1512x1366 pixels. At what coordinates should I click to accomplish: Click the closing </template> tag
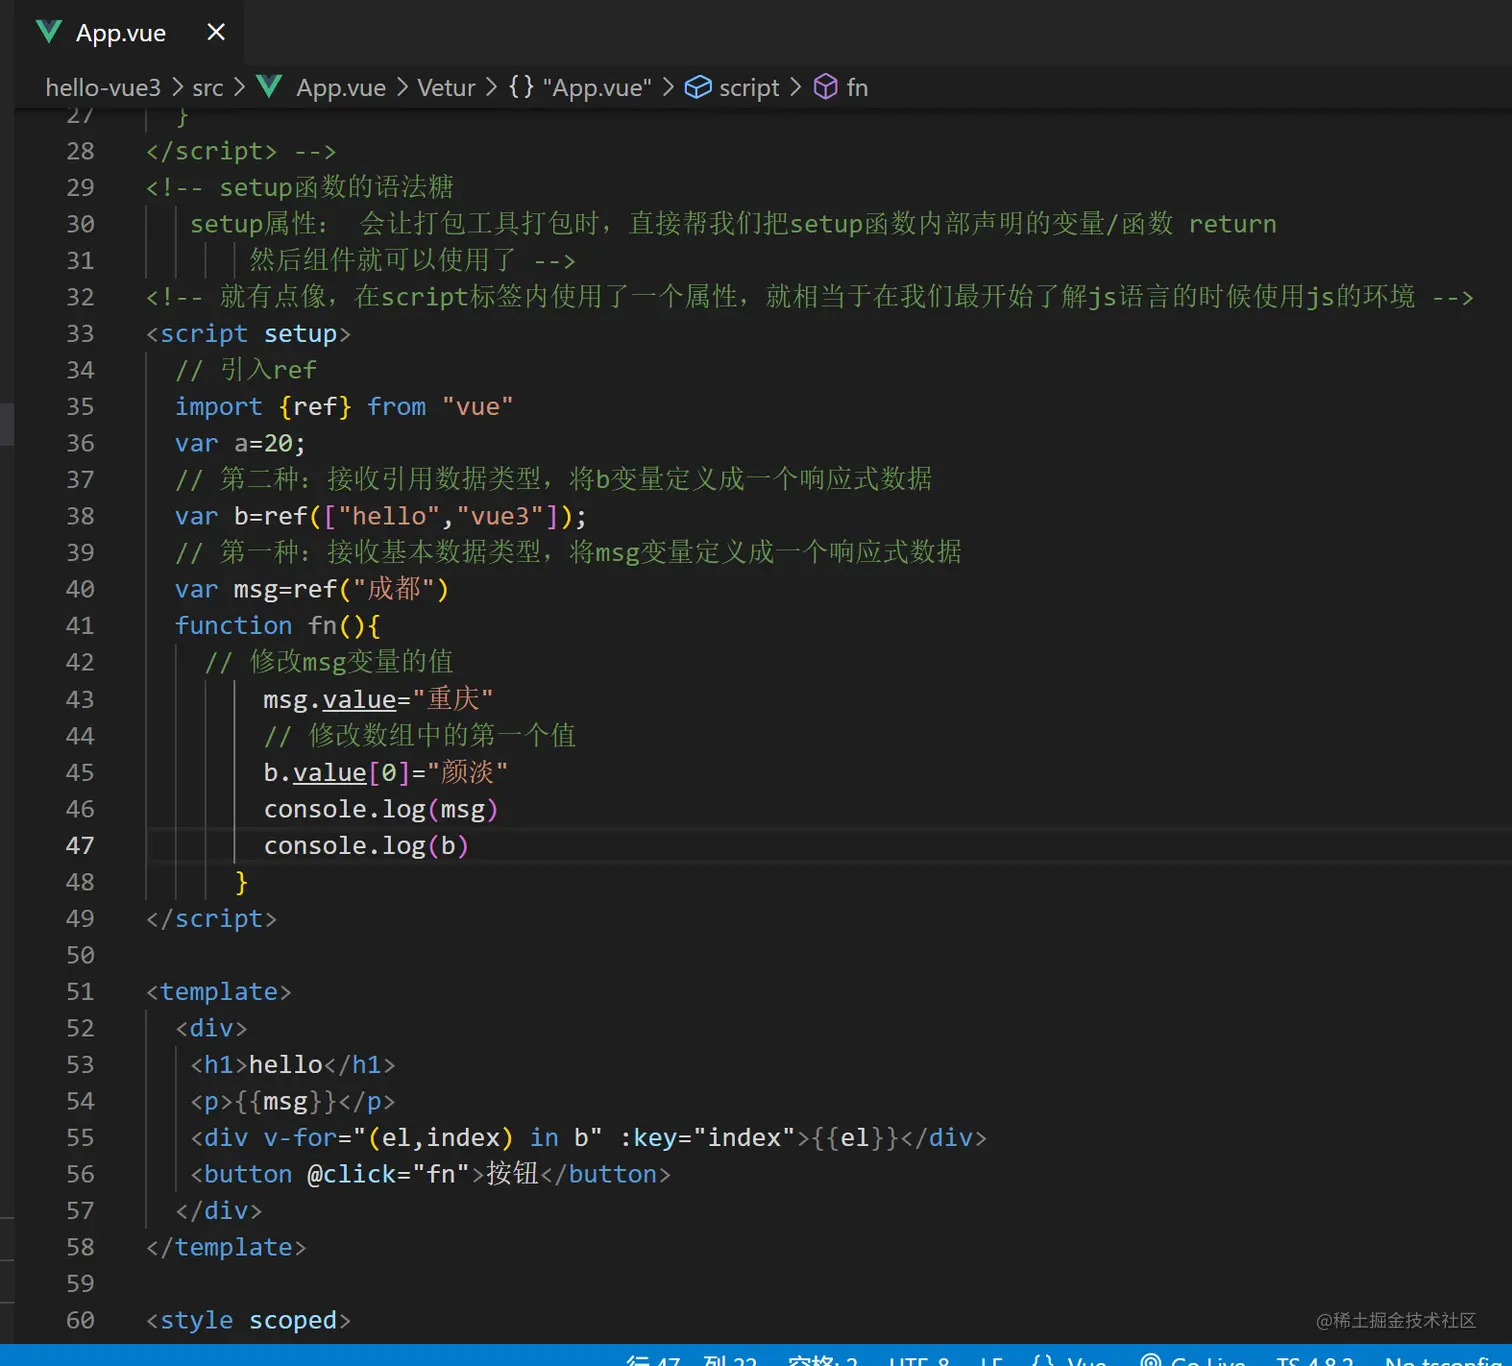point(226,1247)
